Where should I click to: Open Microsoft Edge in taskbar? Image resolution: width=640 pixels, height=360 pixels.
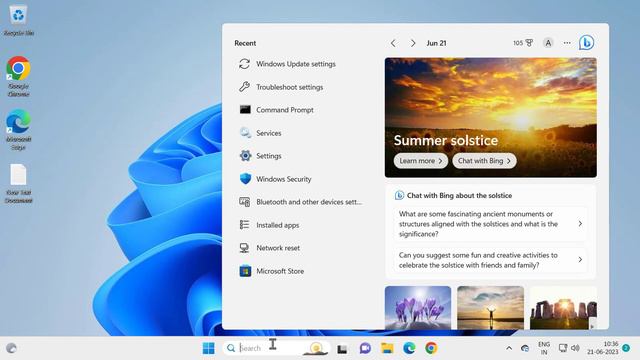(x=409, y=348)
